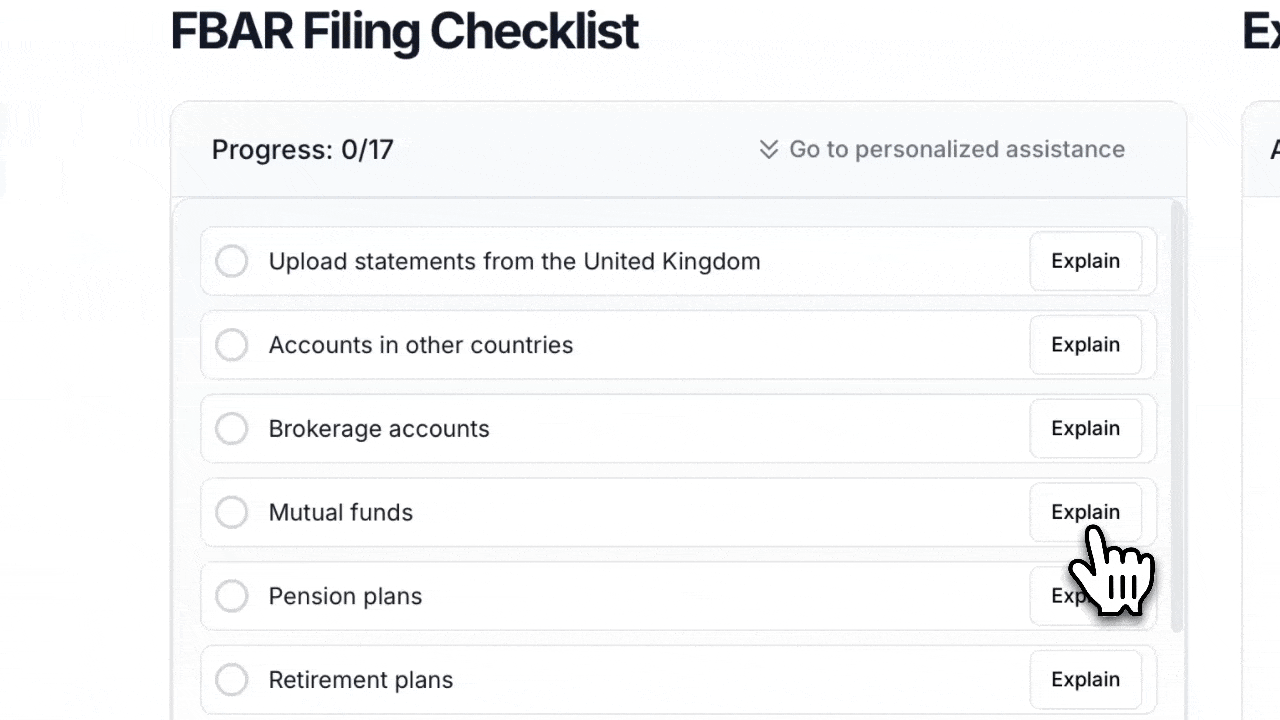Screen dimensions: 1280x720
Task: Click the Progress 0/17 indicator text
Action: (302, 150)
